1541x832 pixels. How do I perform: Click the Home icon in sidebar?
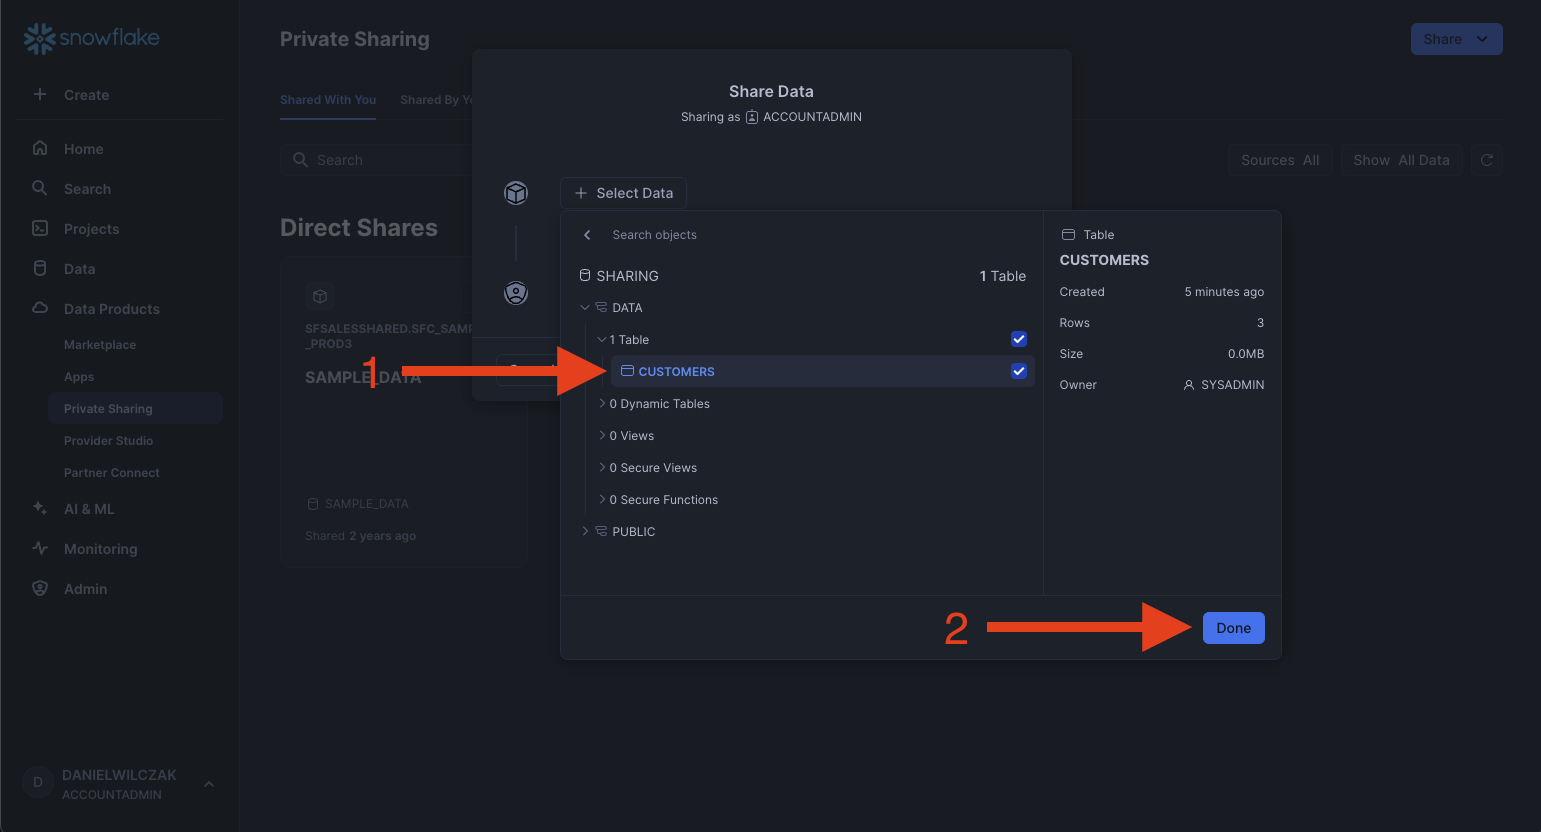click(x=40, y=148)
